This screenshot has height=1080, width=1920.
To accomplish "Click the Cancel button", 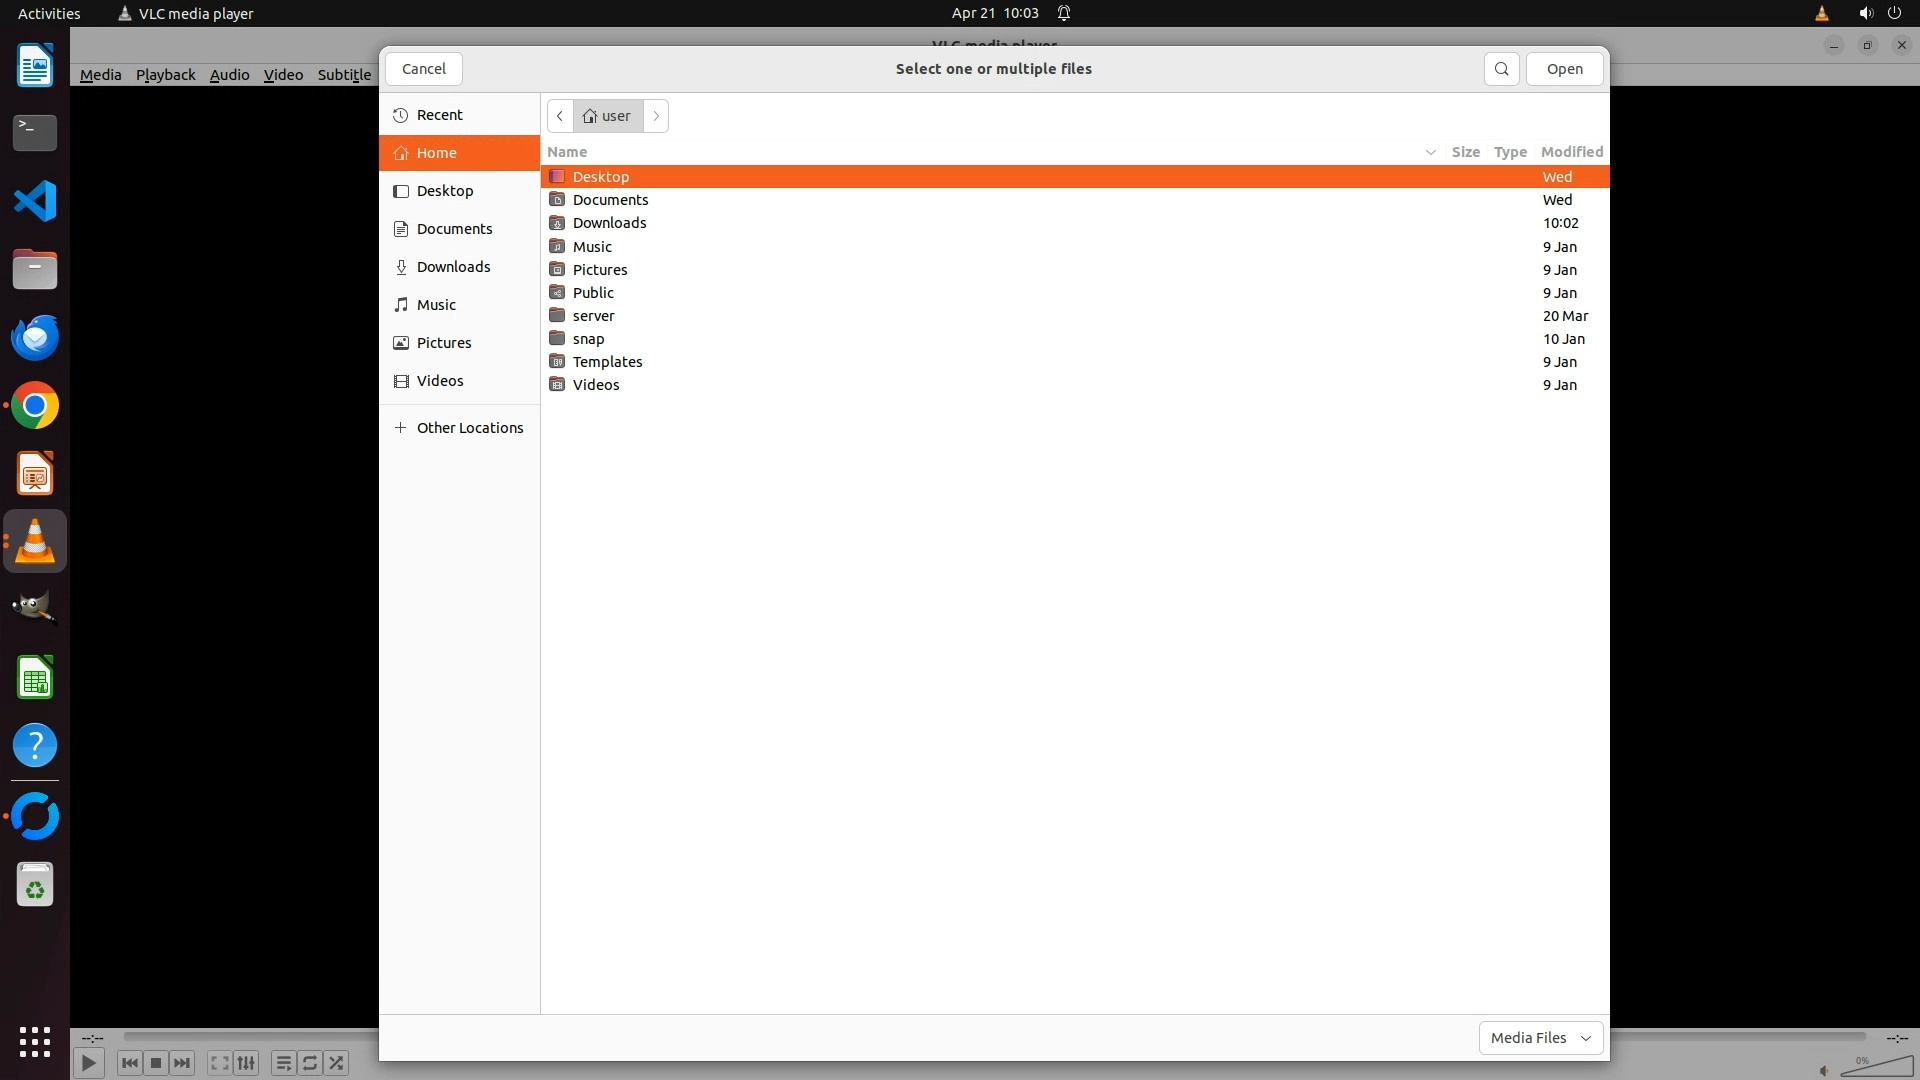I will click(x=423, y=69).
